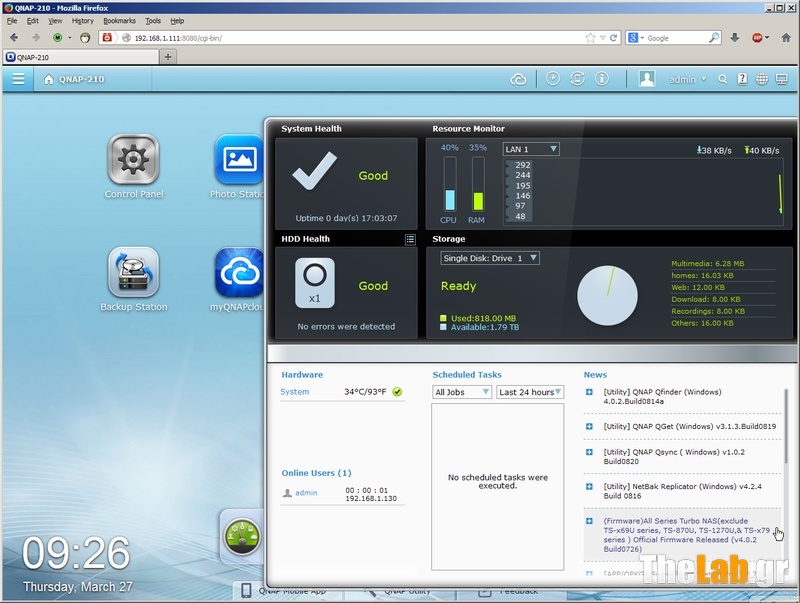Expand the NetBak Replicator news item

pos(589,486)
